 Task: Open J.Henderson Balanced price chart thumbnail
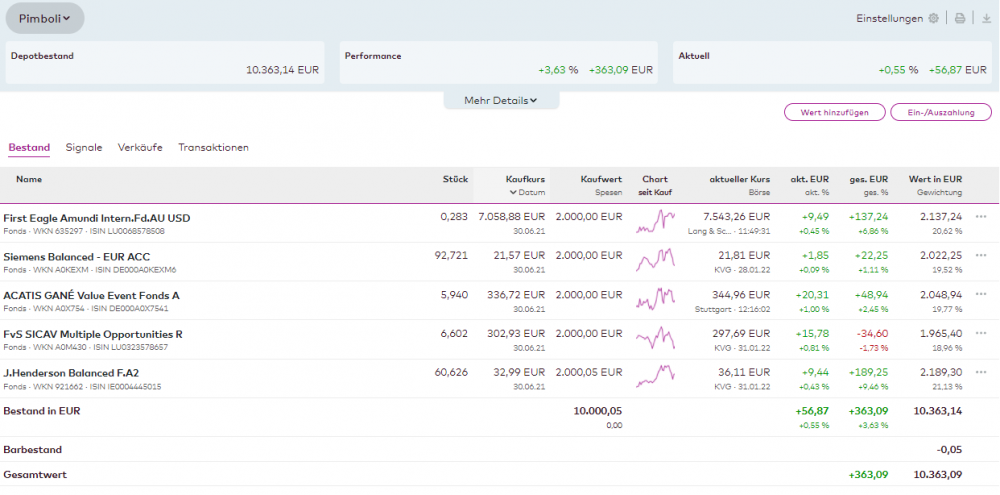click(x=655, y=378)
